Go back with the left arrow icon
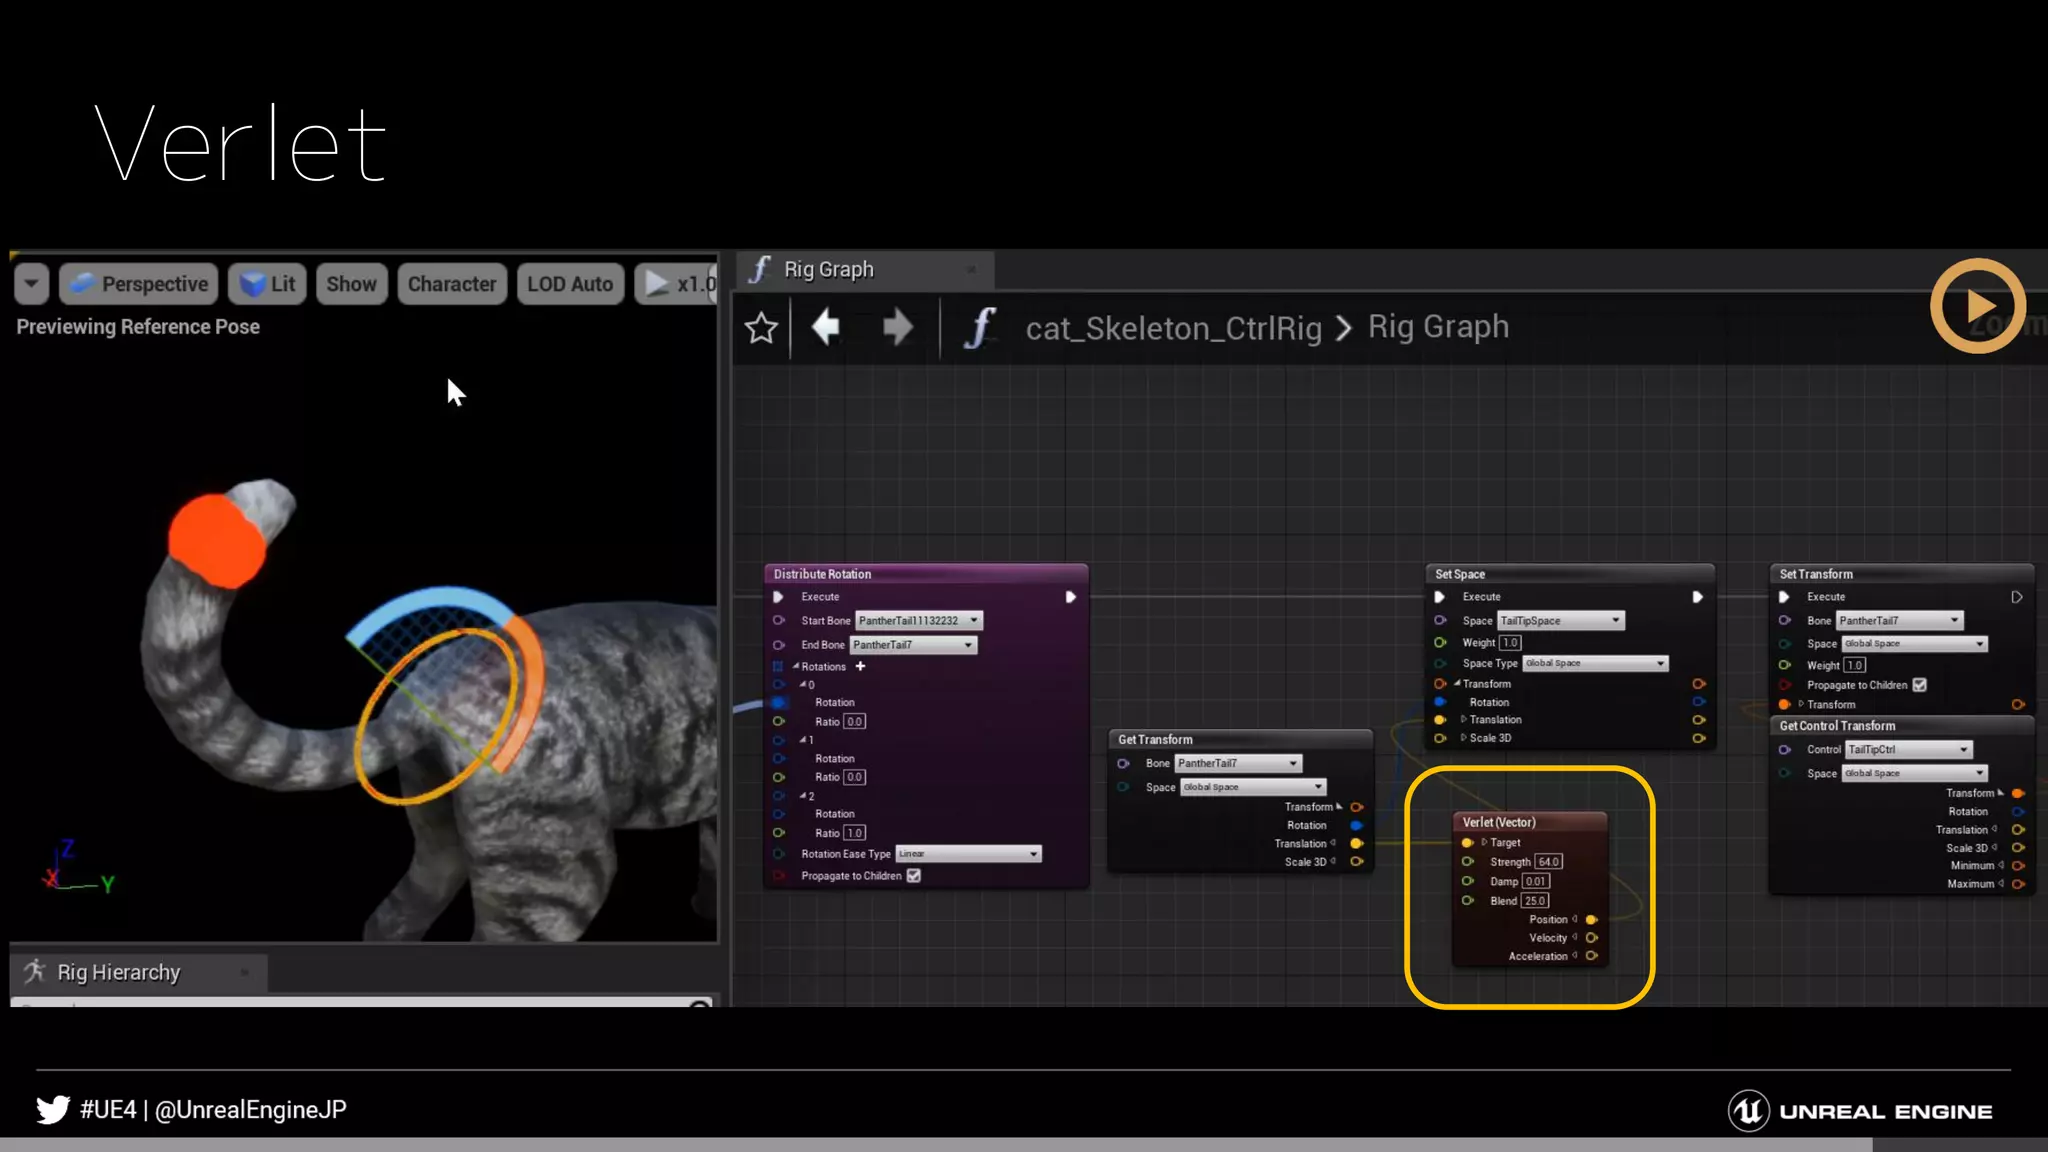 826,327
